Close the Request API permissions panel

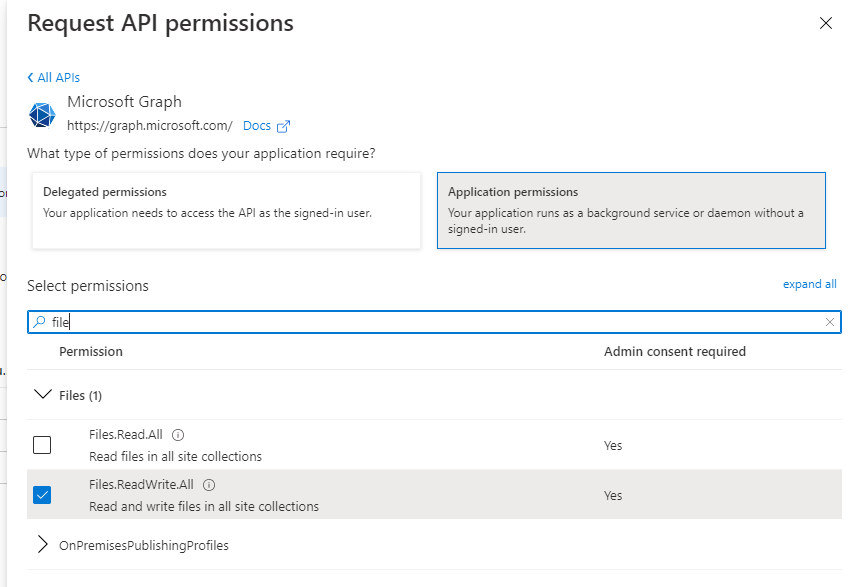click(825, 23)
